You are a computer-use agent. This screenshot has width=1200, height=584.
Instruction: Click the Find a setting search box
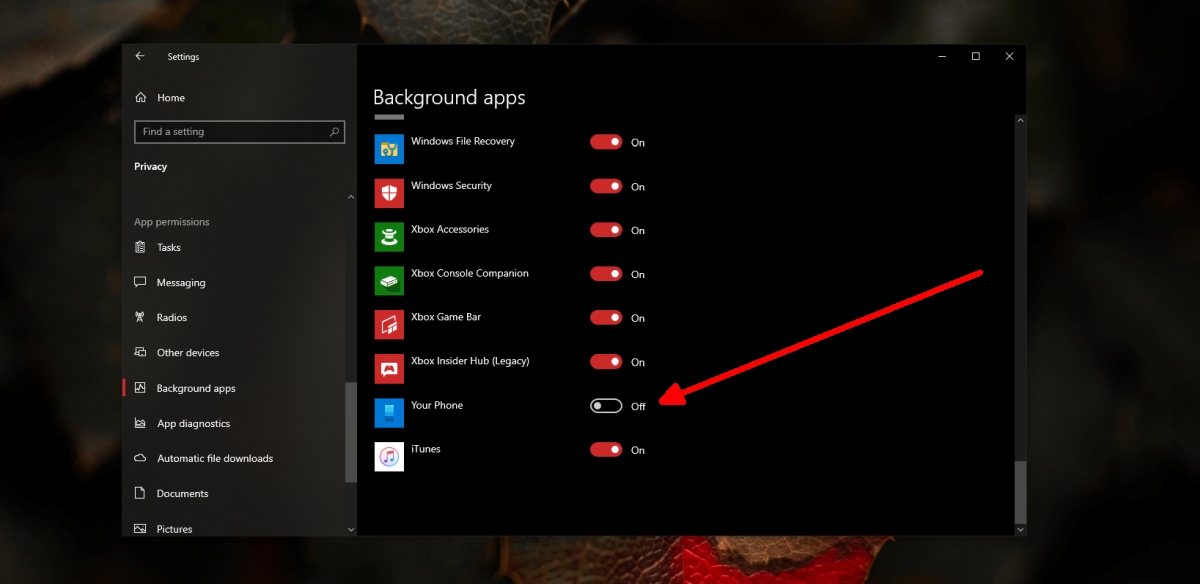pos(239,132)
